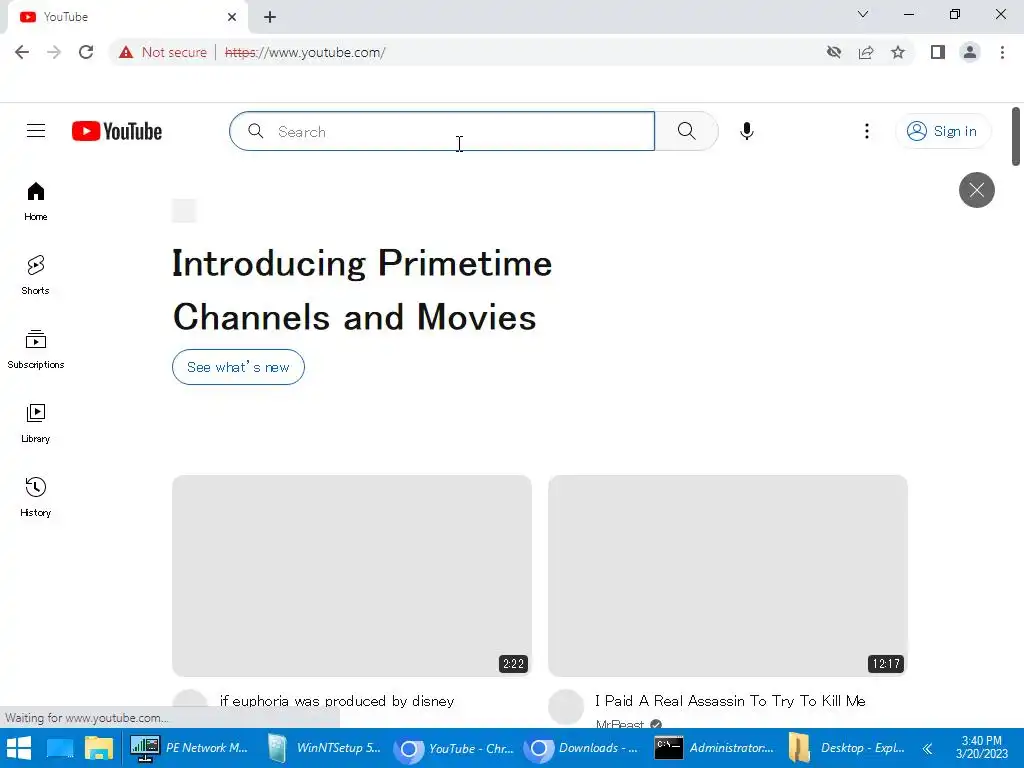Click the Sign in button
Viewport: 1024px width, 768px height.
point(942,131)
